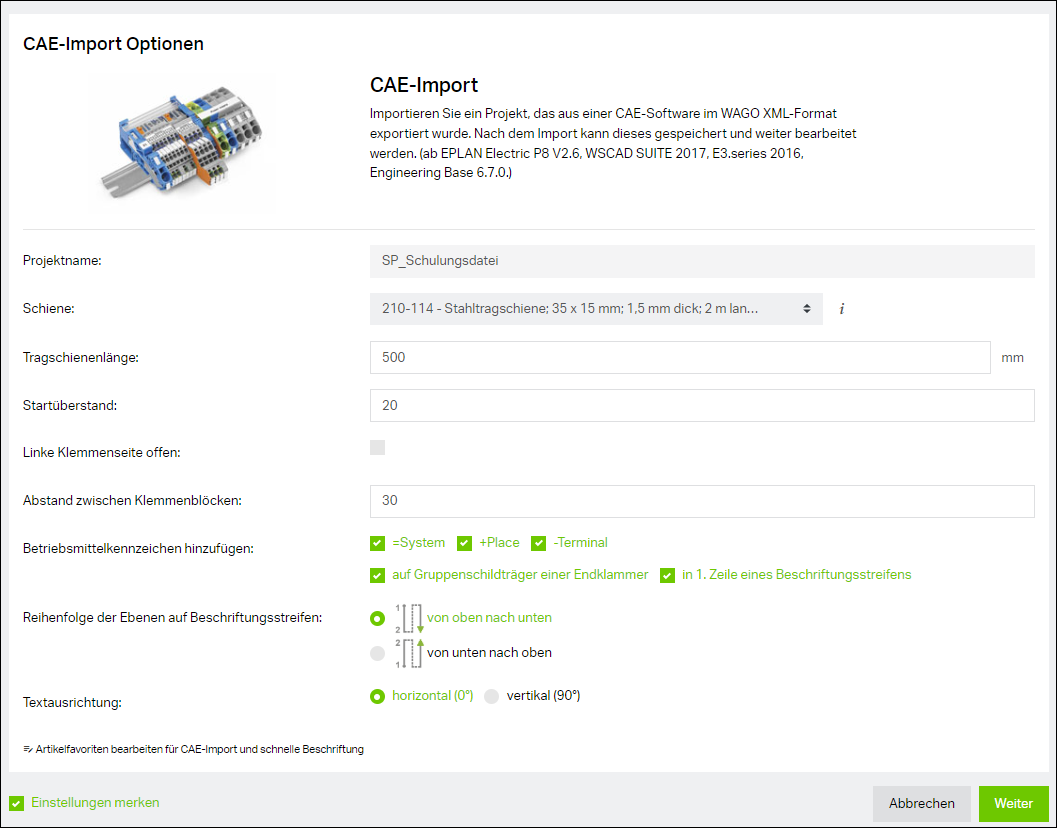The width and height of the screenshot is (1057, 828).
Task: Open Artikelfavoriten bearbeiten für CAE-Import link
Action: tap(200, 748)
